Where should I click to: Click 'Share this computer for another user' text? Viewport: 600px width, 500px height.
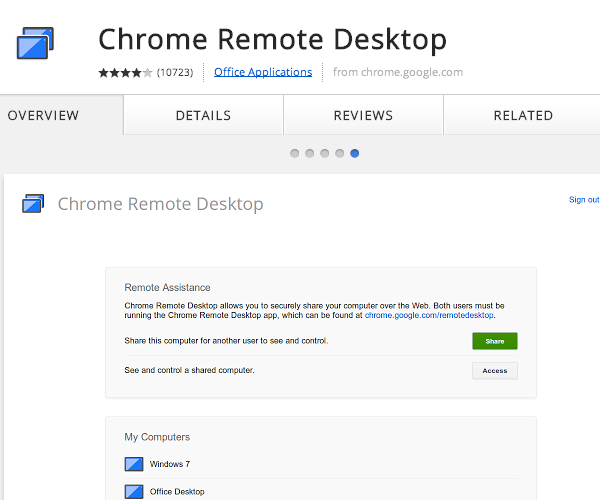226,340
